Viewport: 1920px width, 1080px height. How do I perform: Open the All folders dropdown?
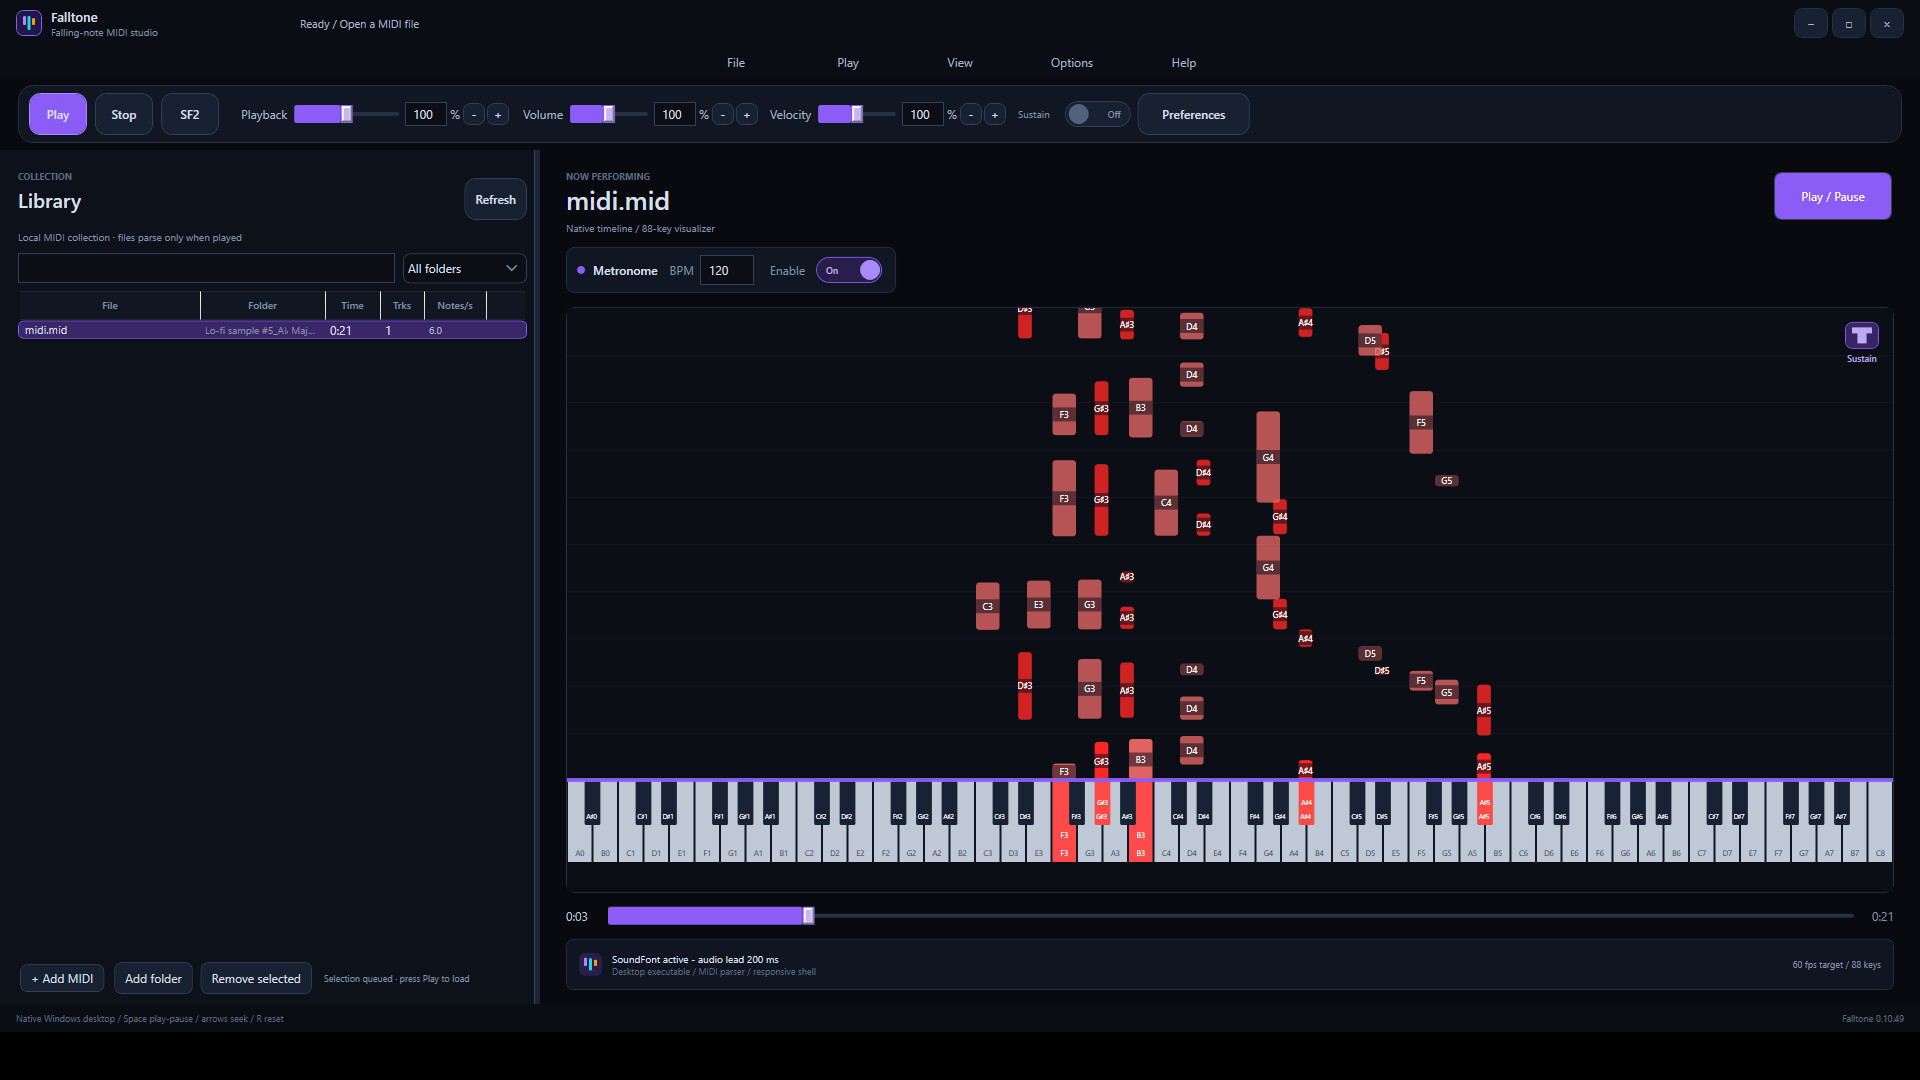(x=464, y=268)
